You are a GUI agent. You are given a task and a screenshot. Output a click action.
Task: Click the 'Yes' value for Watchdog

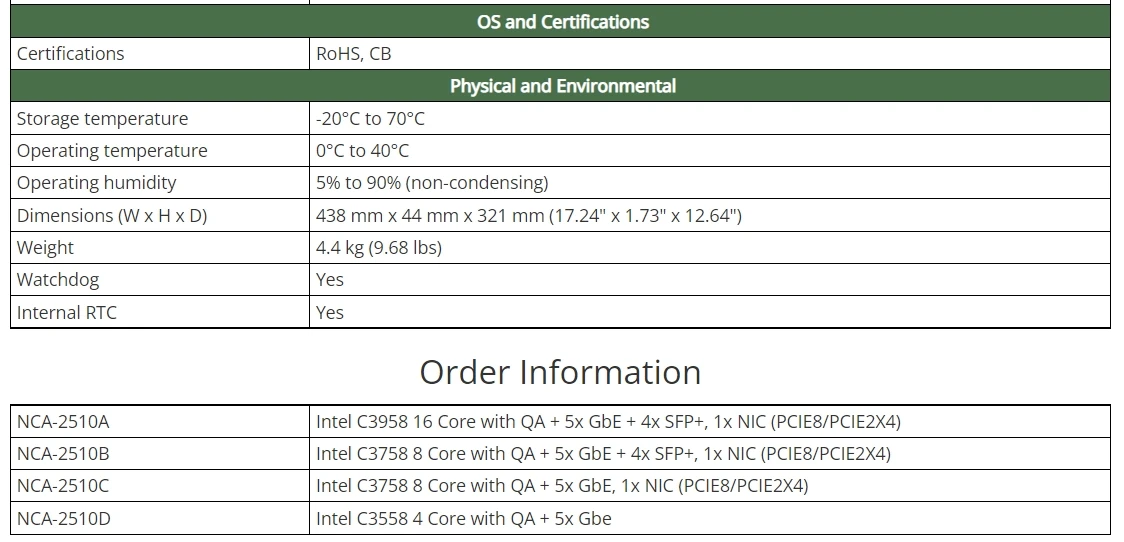tap(330, 280)
